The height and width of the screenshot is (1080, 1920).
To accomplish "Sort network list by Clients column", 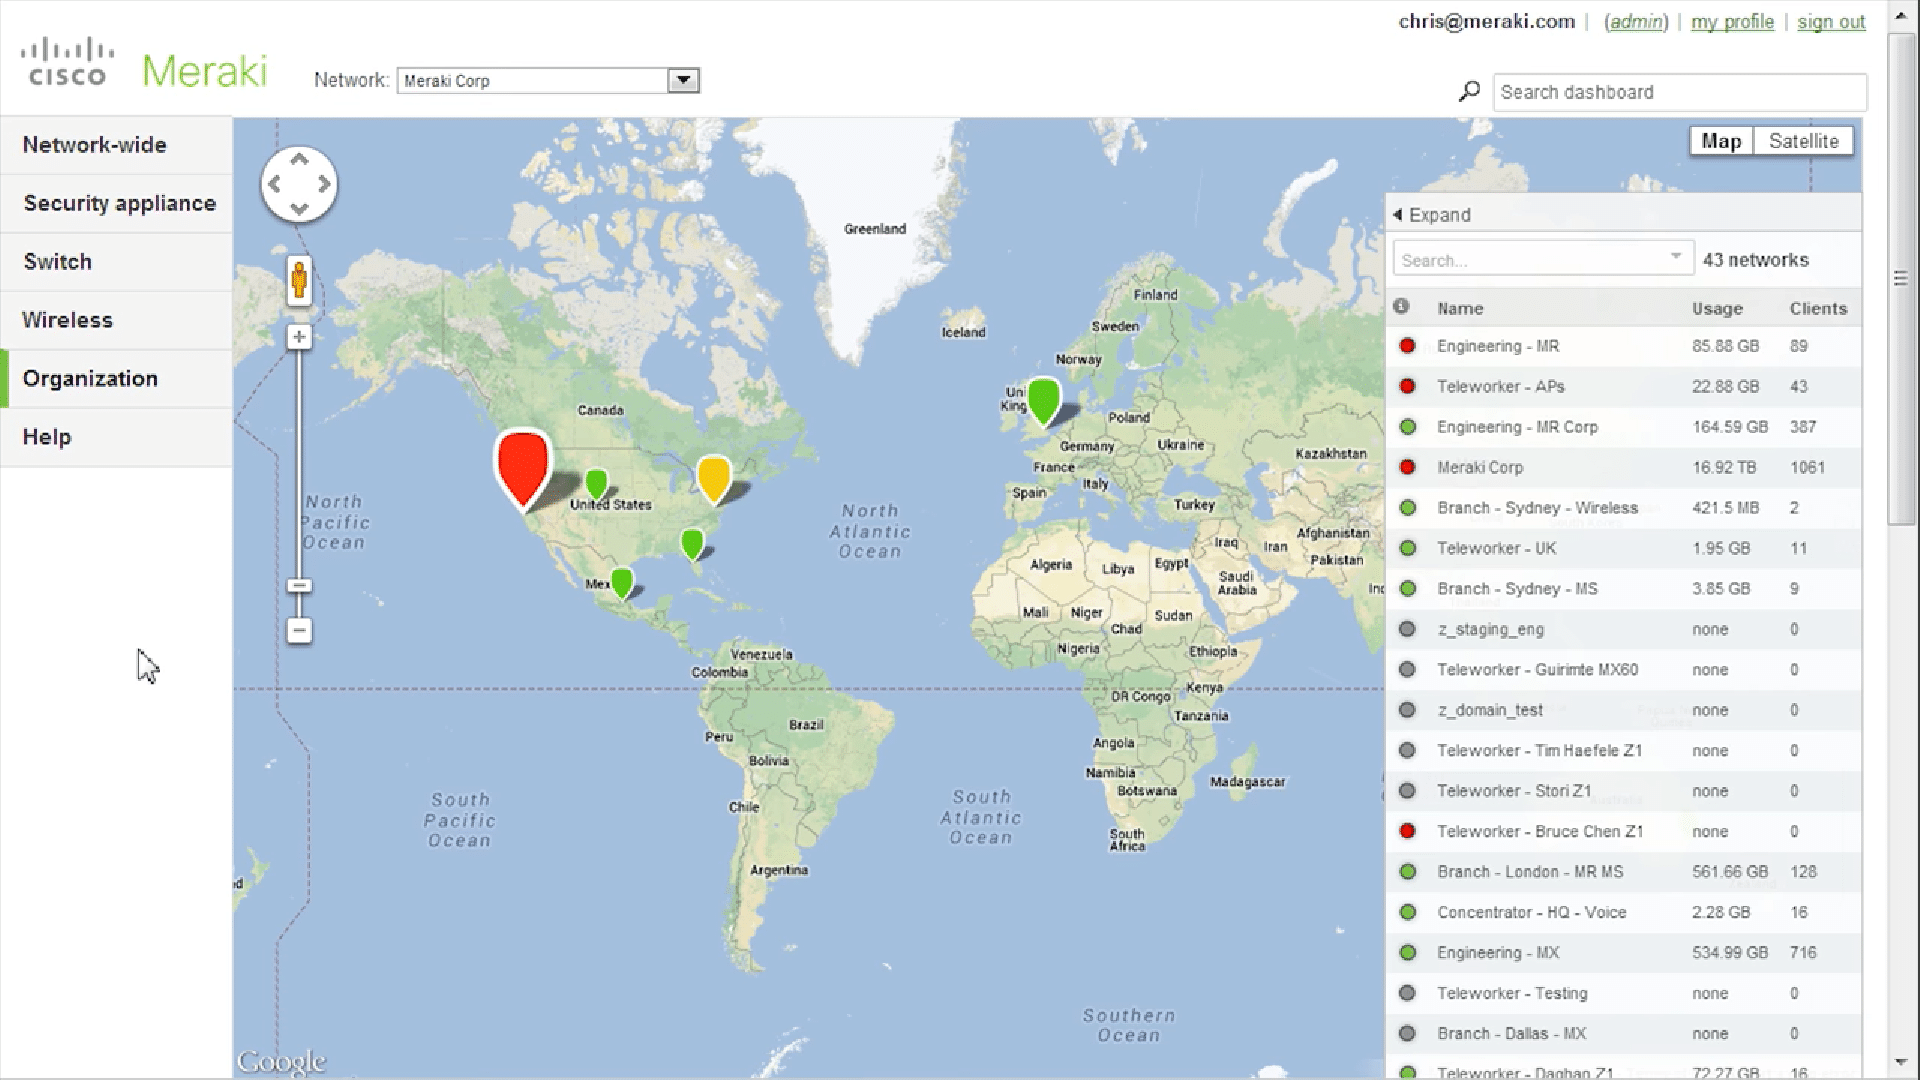I will pyautogui.click(x=1818, y=309).
